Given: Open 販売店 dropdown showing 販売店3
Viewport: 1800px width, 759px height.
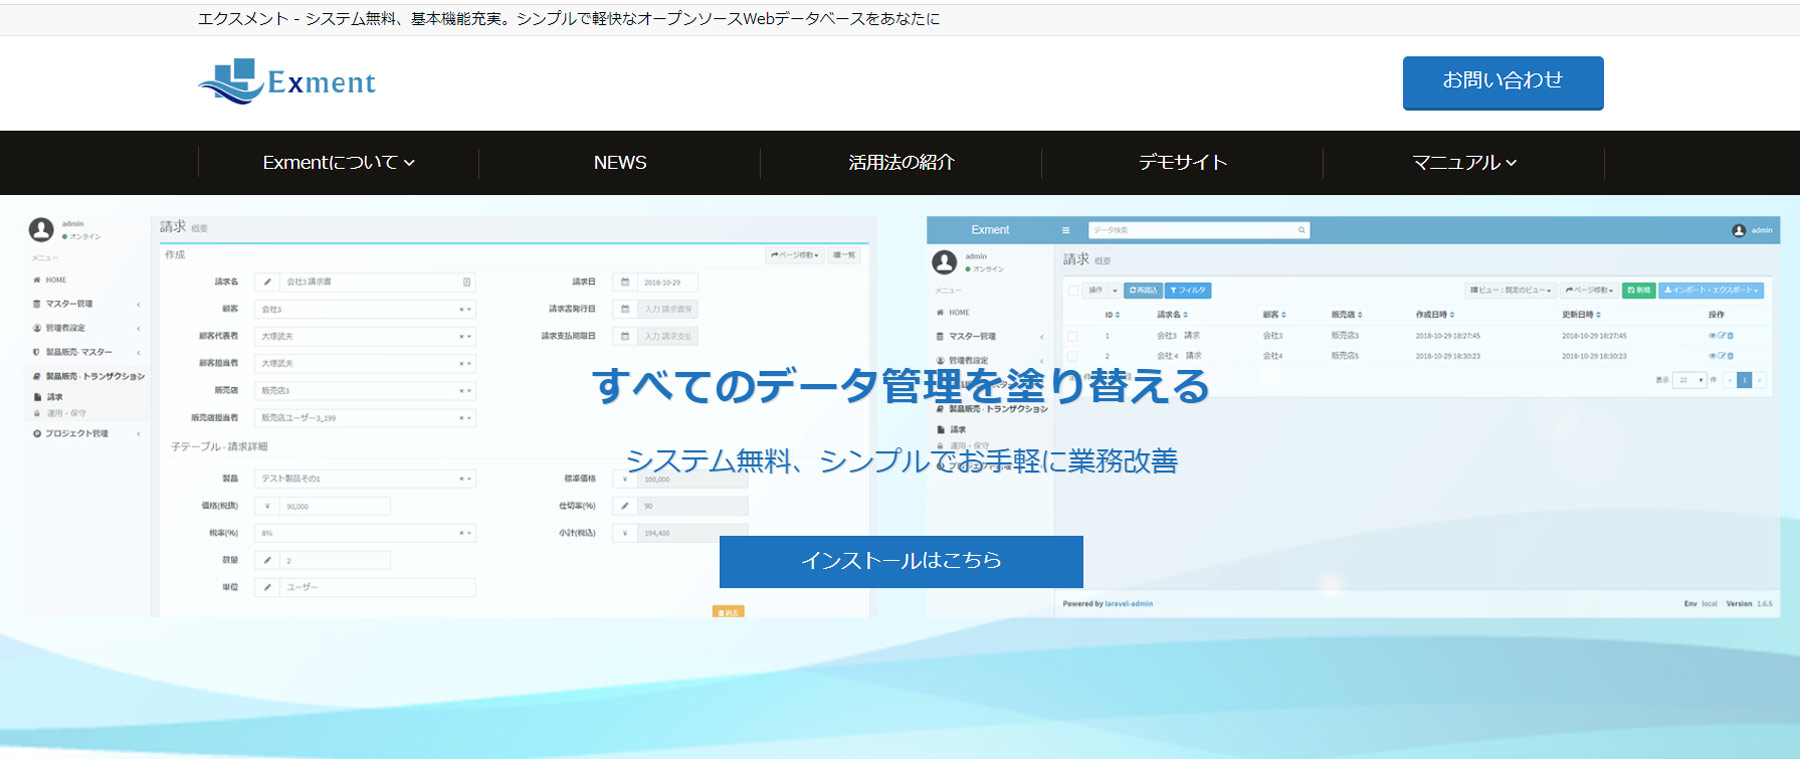Looking at the screenshot, I should [x=364, y=390].
